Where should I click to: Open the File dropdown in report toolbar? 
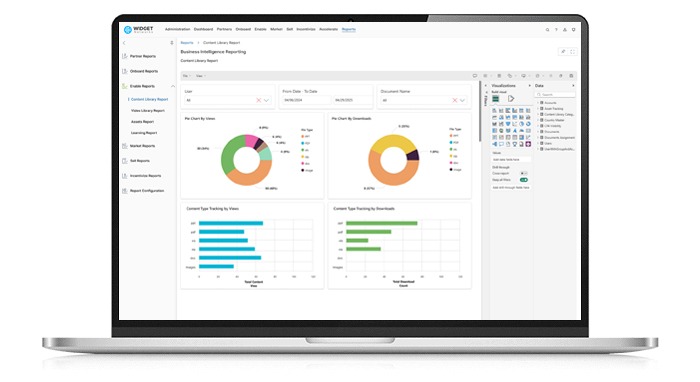[x=187, y=76]
